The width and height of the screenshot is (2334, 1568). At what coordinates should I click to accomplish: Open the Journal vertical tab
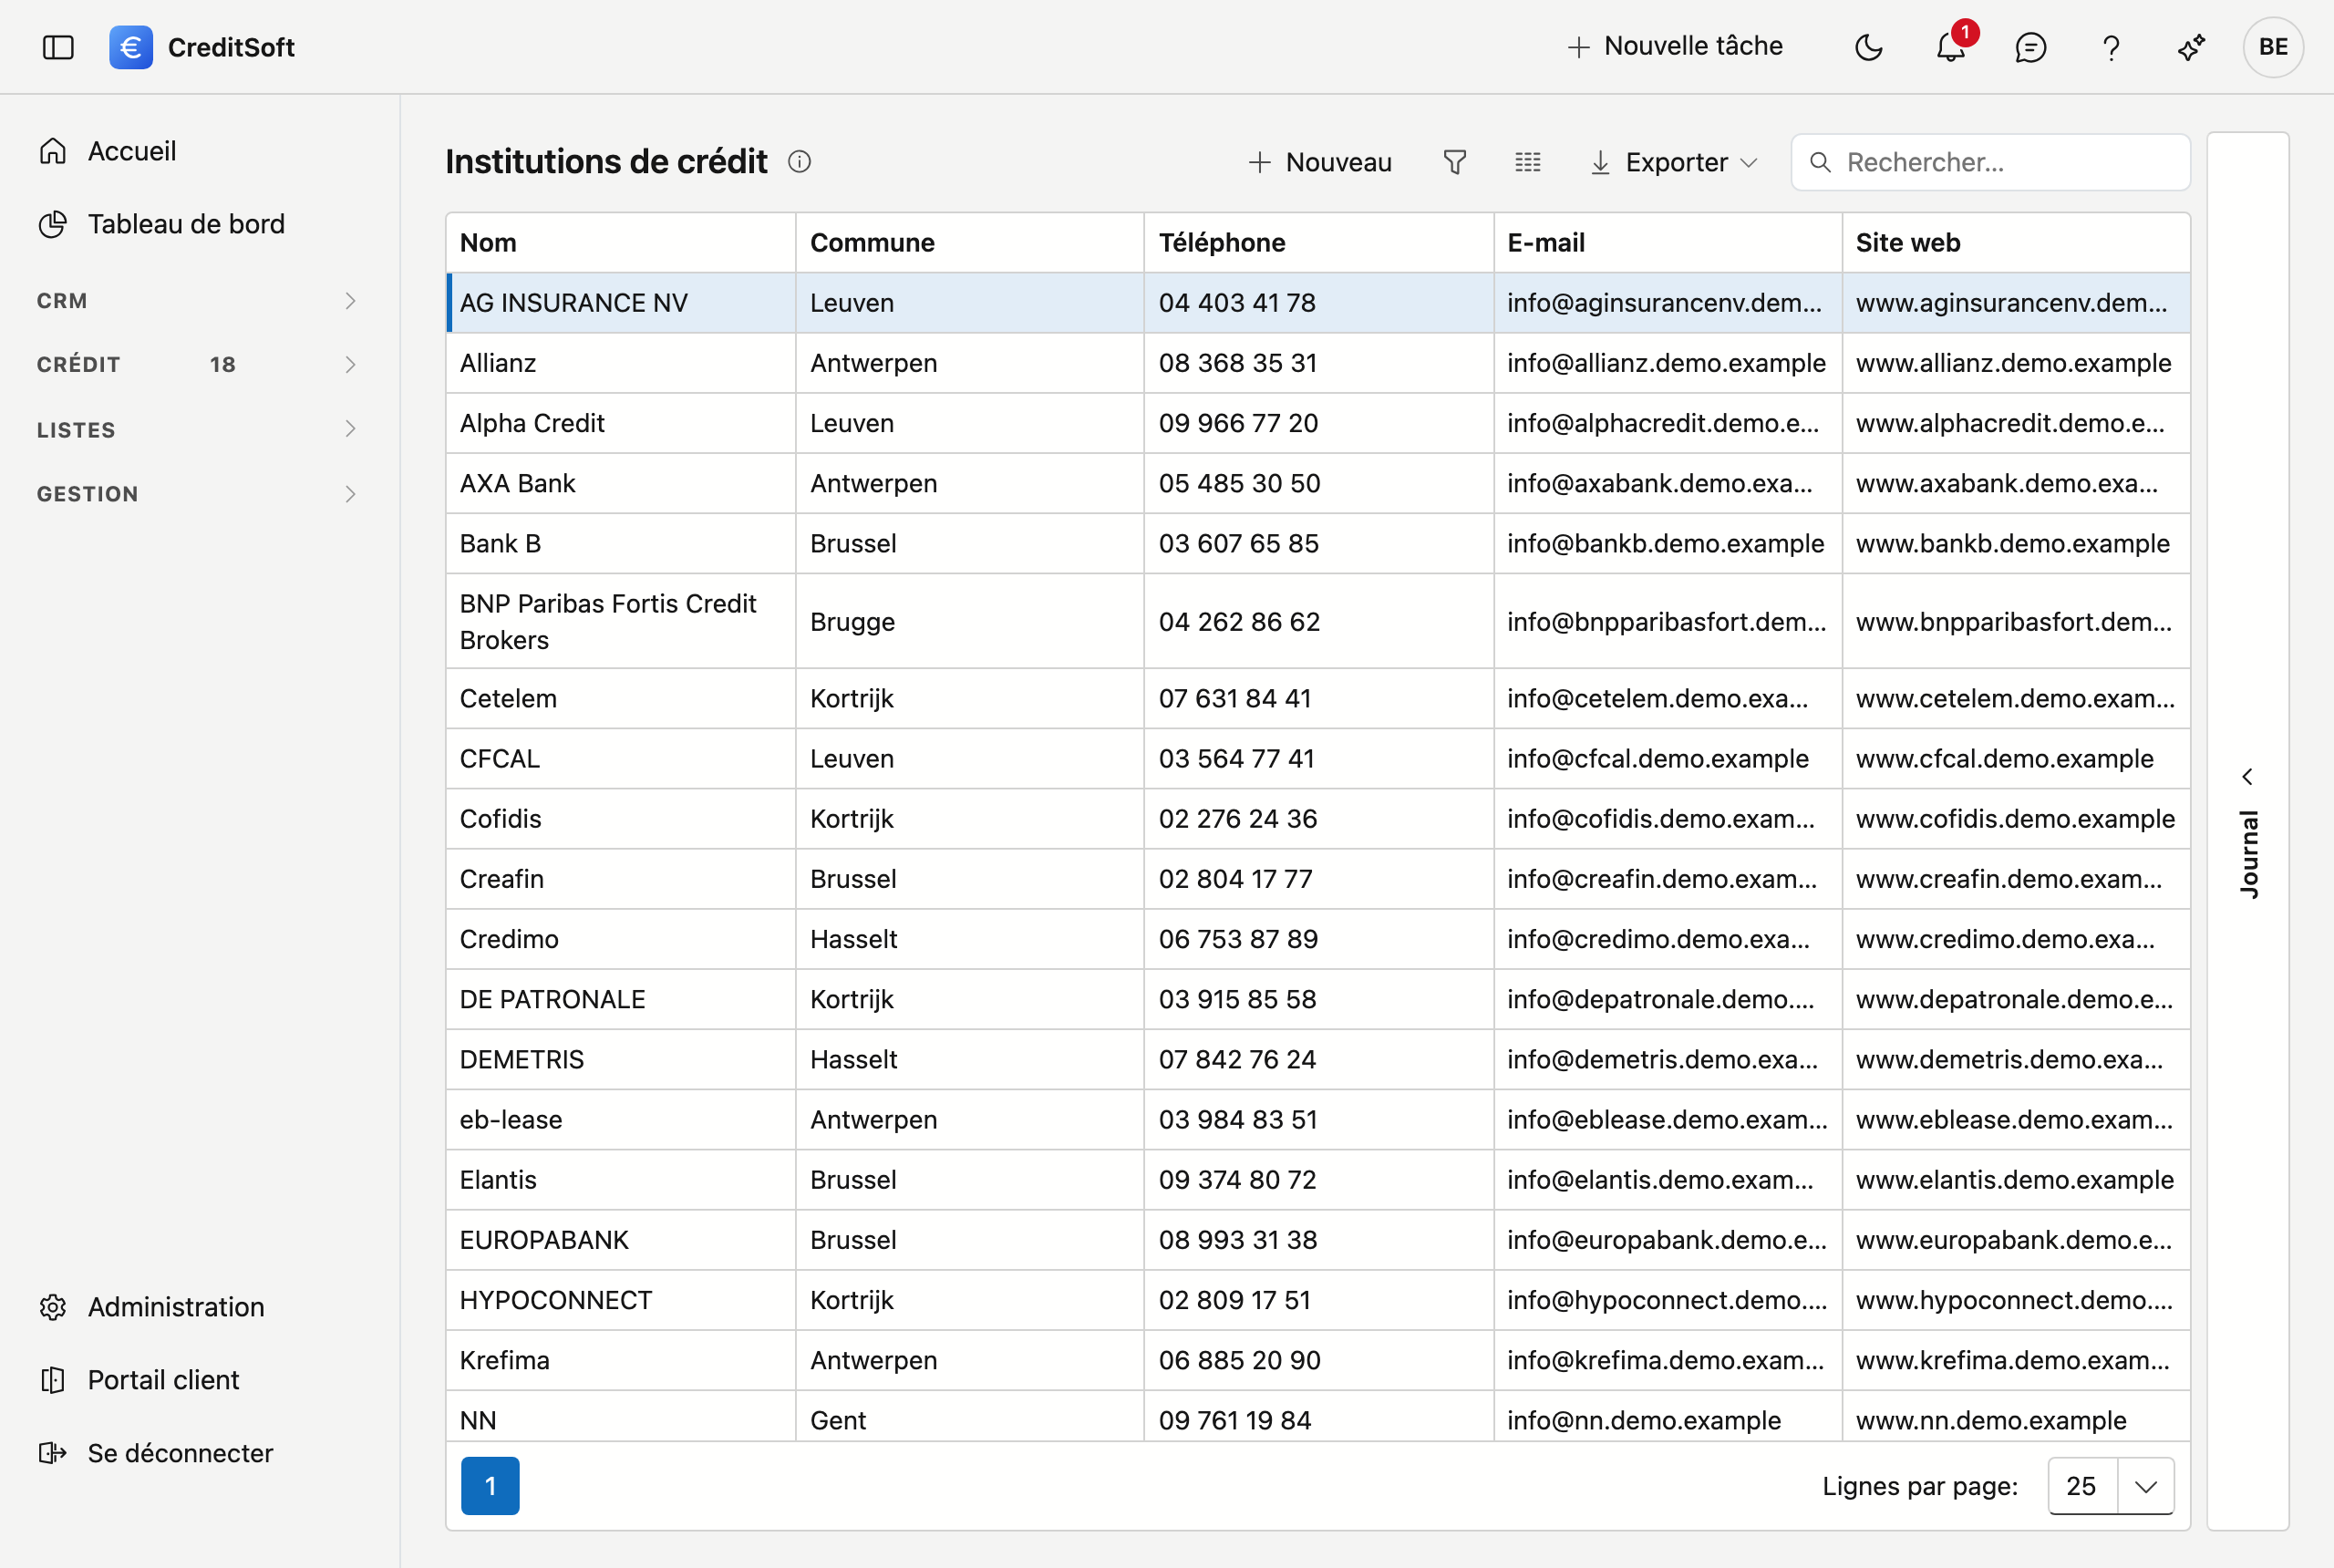tap(2248, 855)
